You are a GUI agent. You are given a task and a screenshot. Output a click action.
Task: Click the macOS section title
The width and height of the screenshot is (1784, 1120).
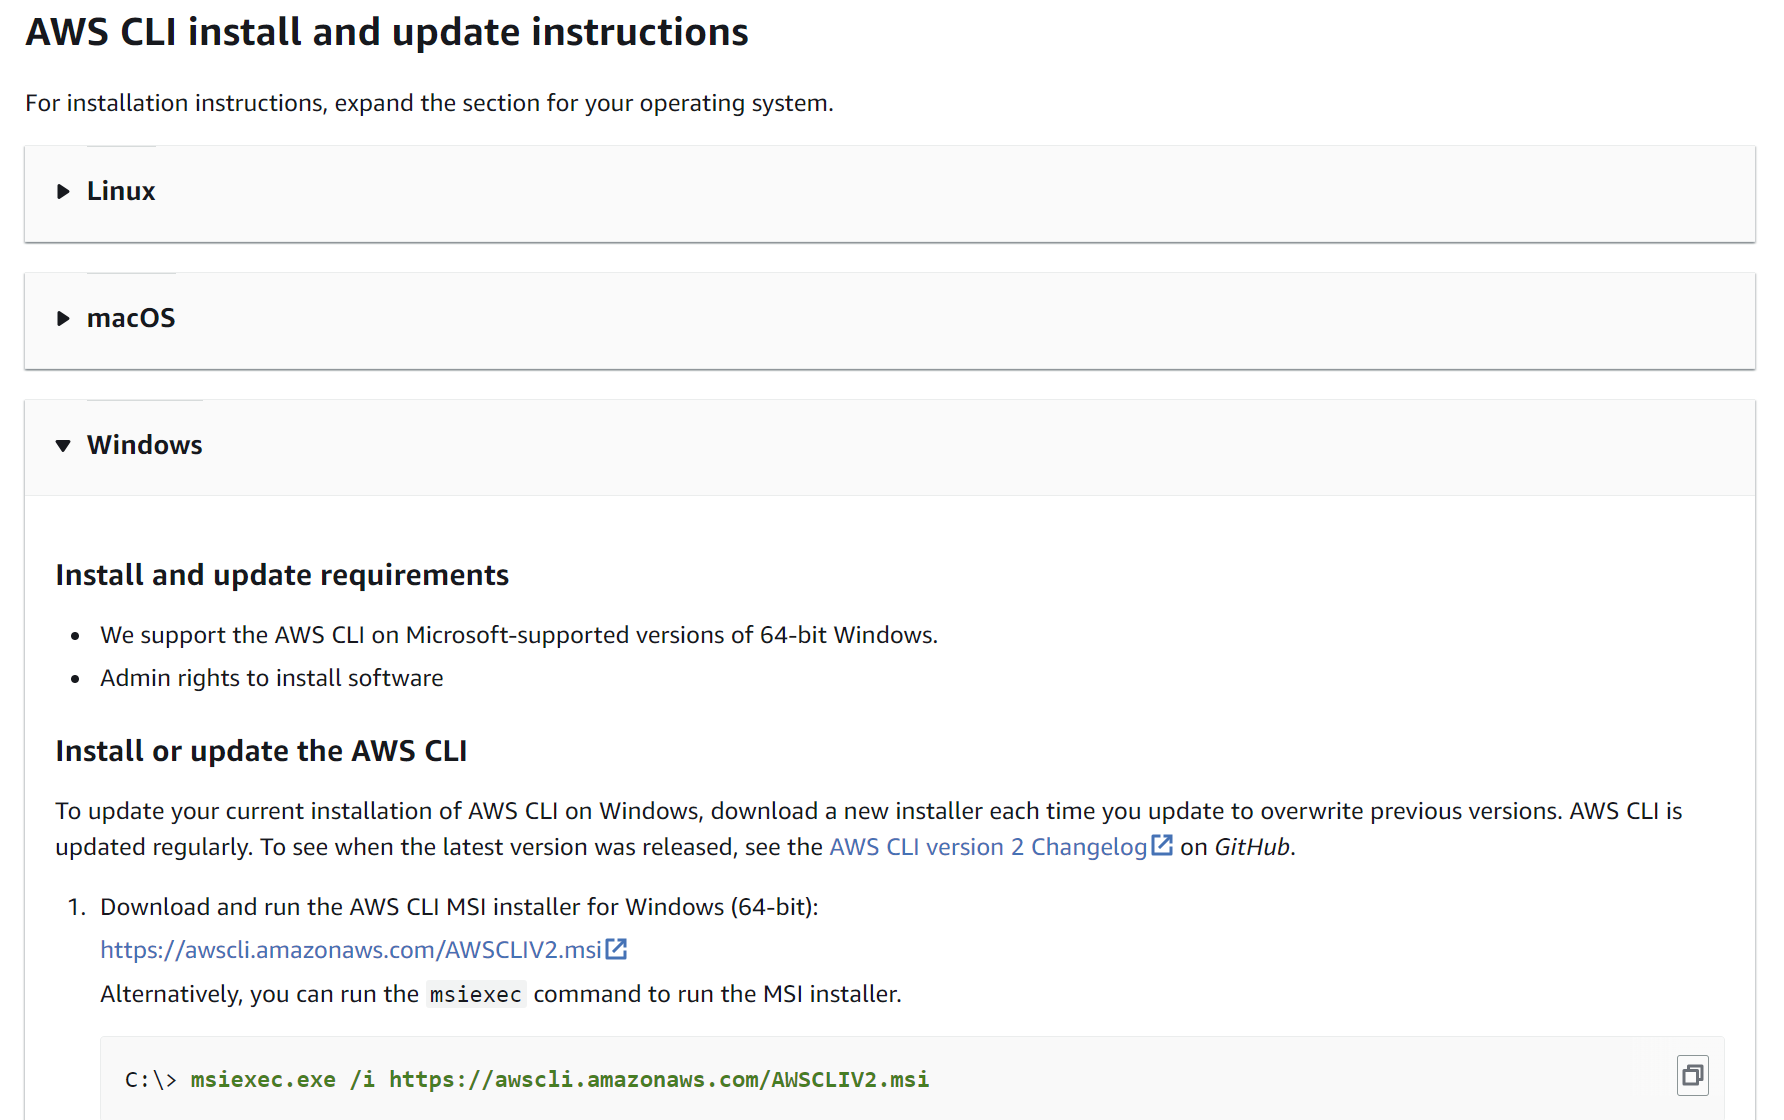coord(131,318)
